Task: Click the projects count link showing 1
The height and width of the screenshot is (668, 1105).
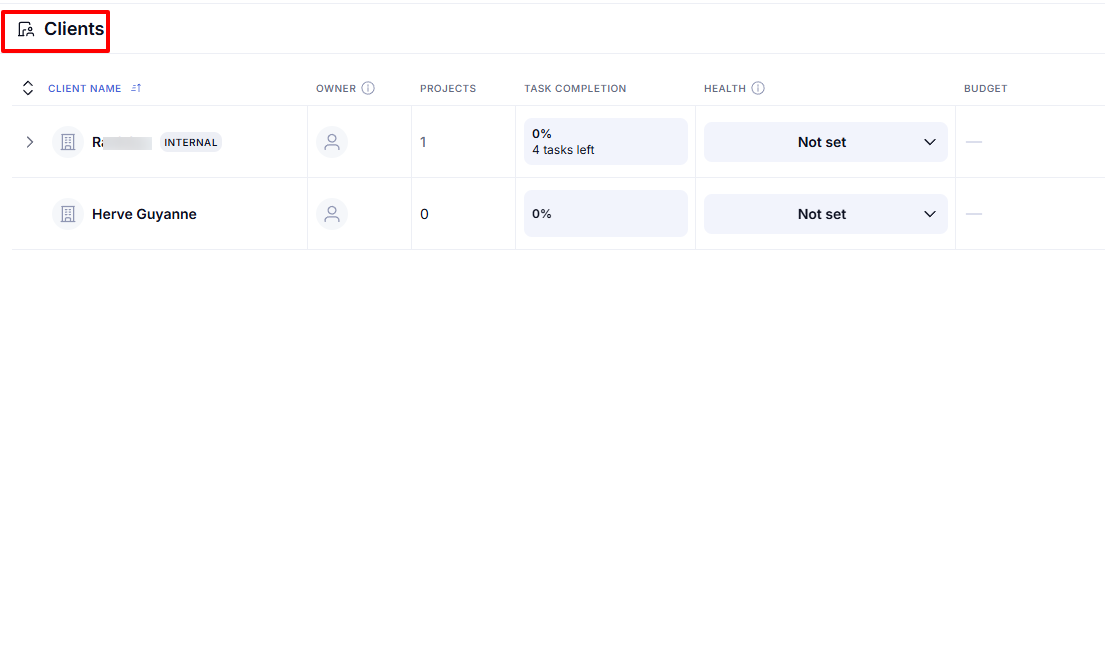Action: point(423,142)
